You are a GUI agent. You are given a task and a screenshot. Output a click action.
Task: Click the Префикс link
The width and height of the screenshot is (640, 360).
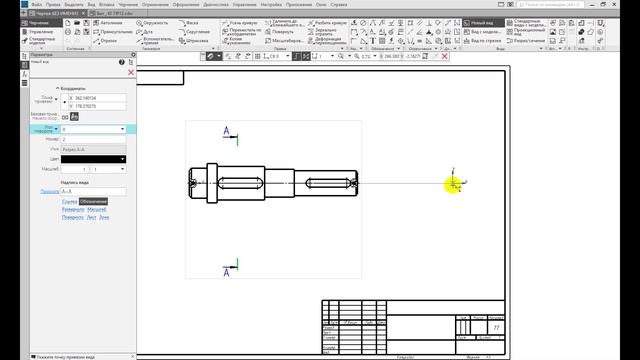[49, 191]
